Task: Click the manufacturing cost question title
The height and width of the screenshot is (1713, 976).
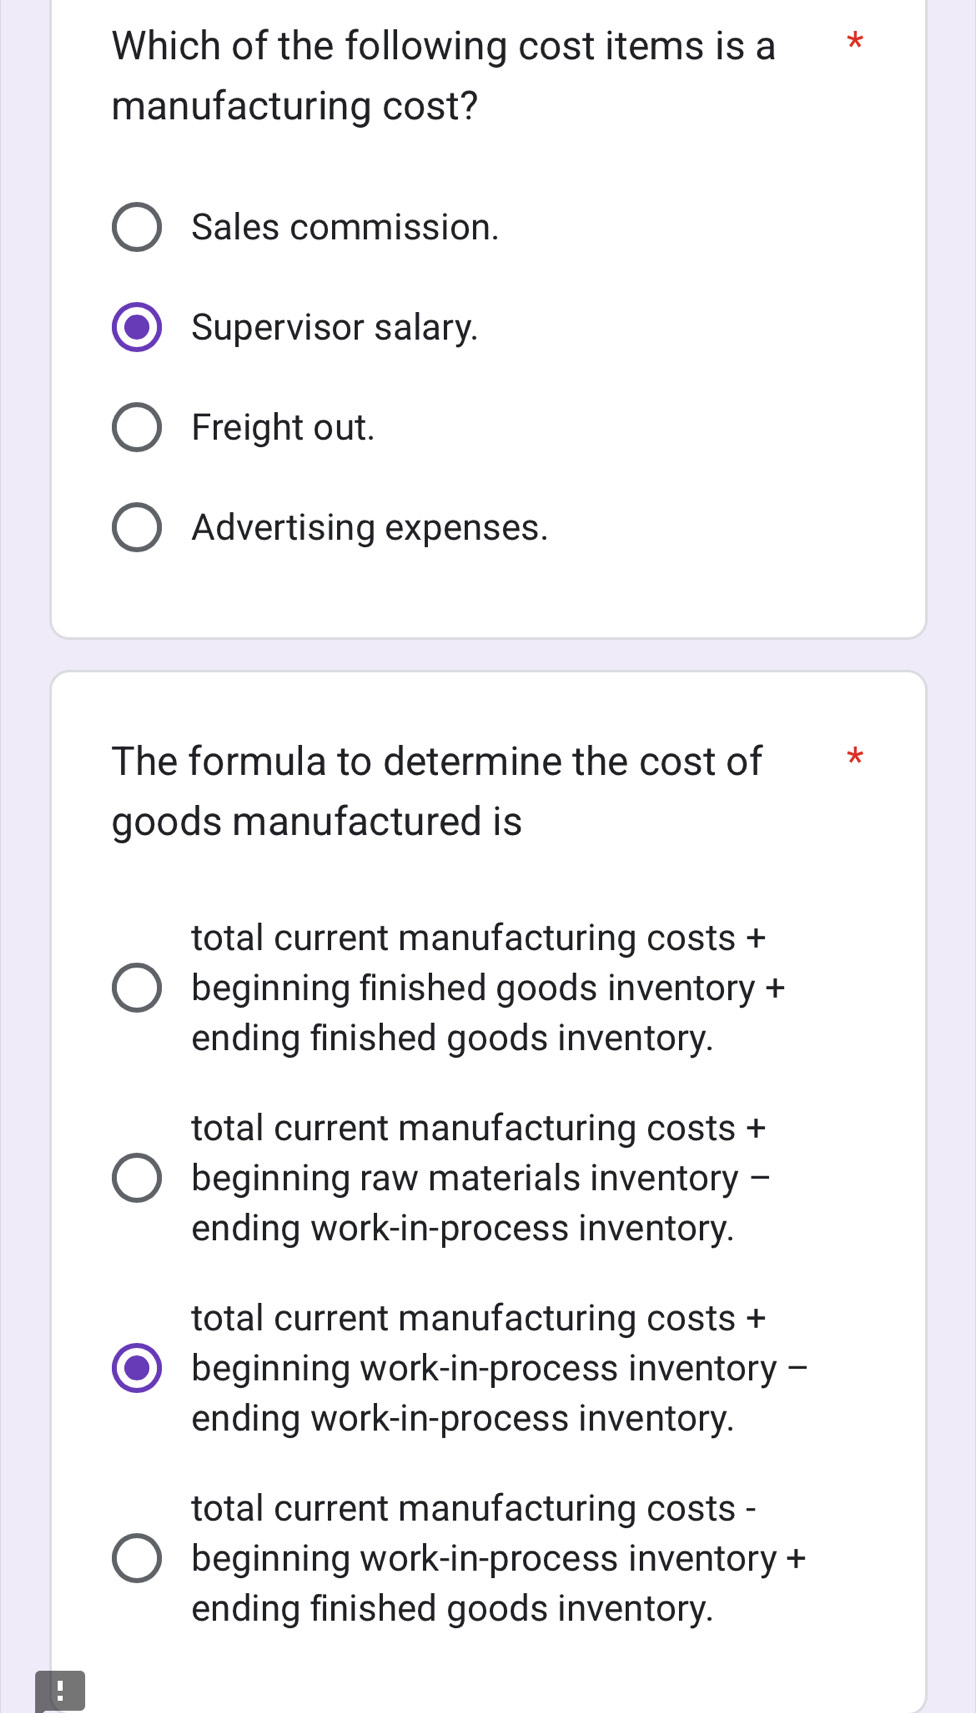Action: [x=443, y=76]
